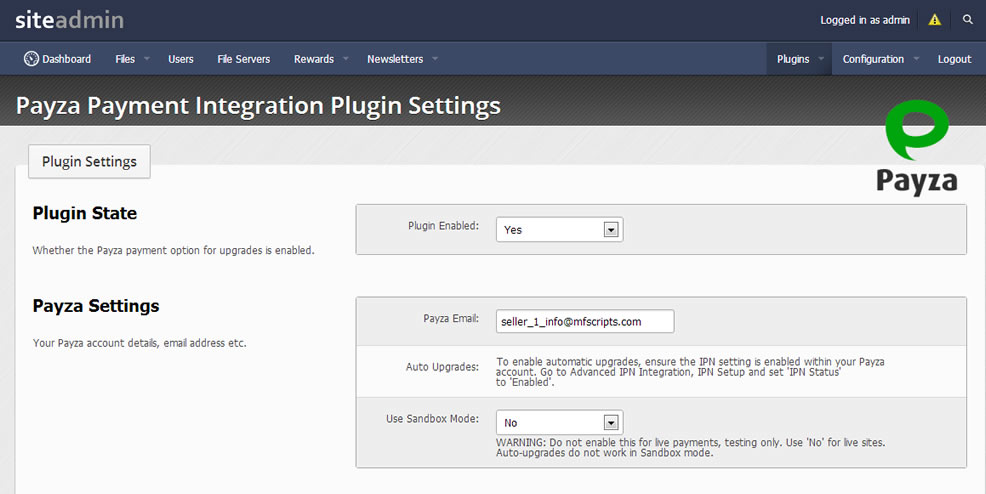The width and height of the screenshot is (986, 494).
Task: Click the Payza Email input field
Action: (585, 321)
